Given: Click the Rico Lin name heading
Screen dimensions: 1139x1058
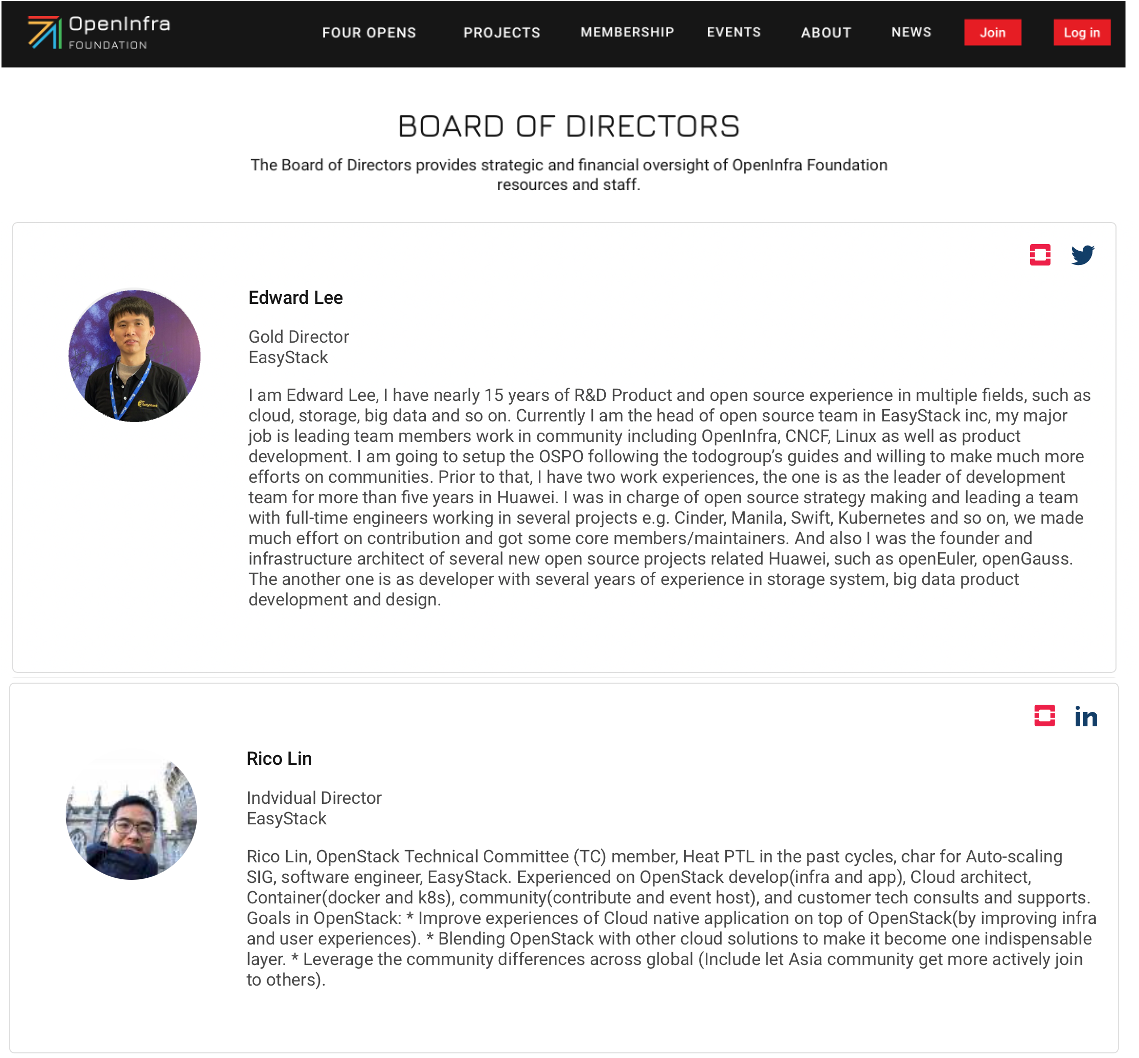Looking at the screenshot, I should pyautogui.click(x=279, y=759).
